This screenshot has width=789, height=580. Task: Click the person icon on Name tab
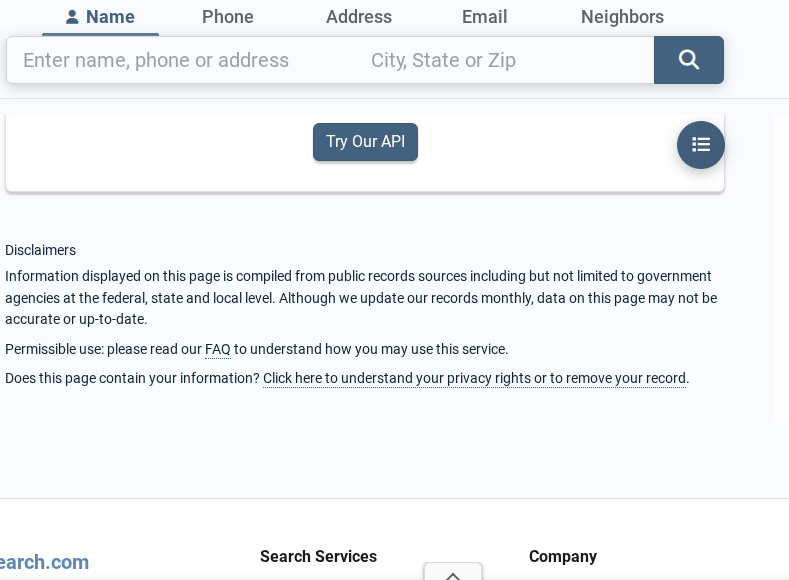72,17
